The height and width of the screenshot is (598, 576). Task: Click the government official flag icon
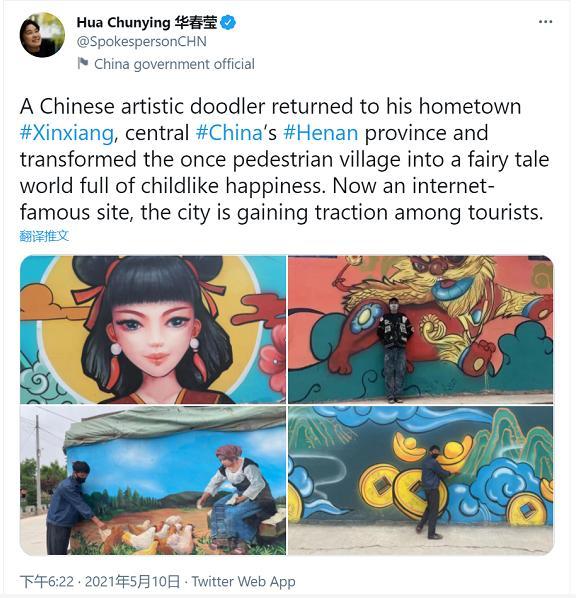click(x=82, y=63)
